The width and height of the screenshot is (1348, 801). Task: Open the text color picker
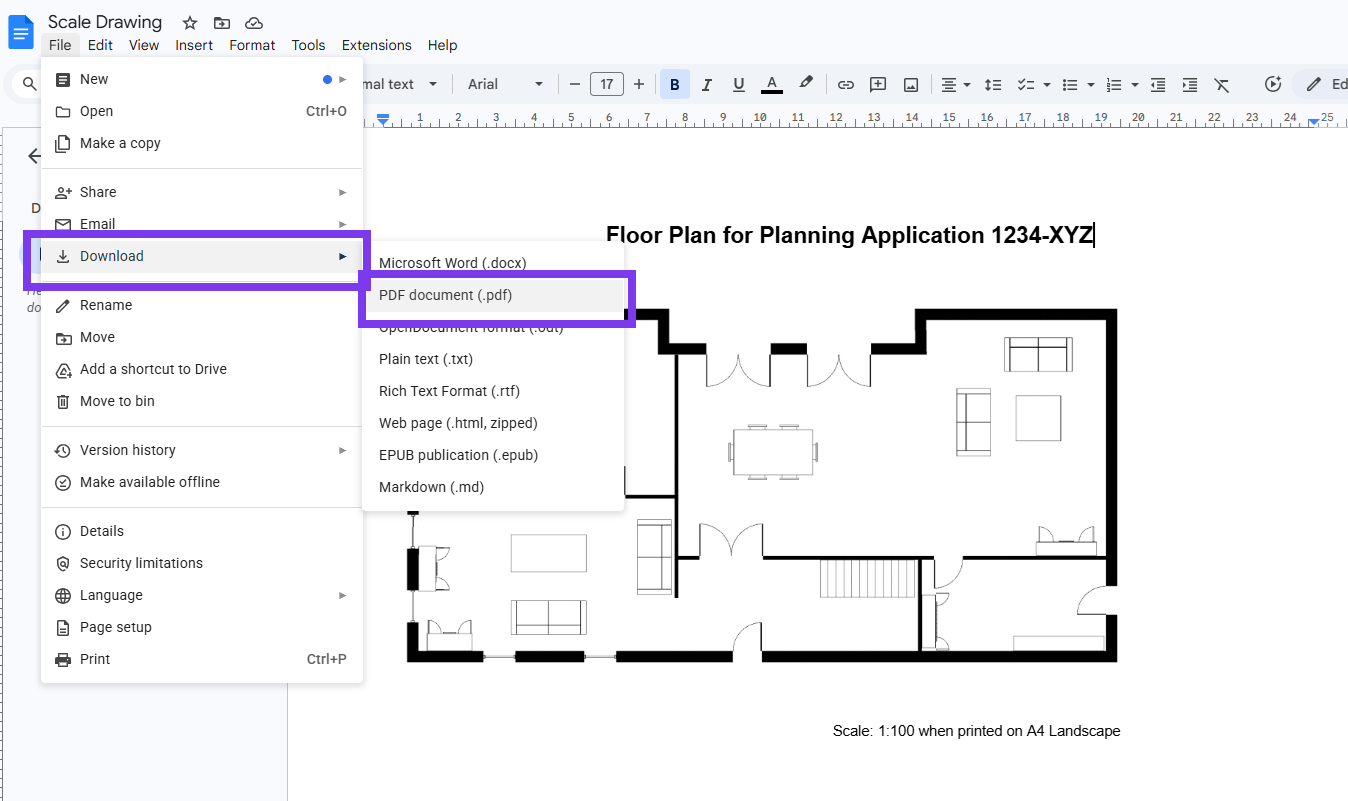[x=771, y=84]
